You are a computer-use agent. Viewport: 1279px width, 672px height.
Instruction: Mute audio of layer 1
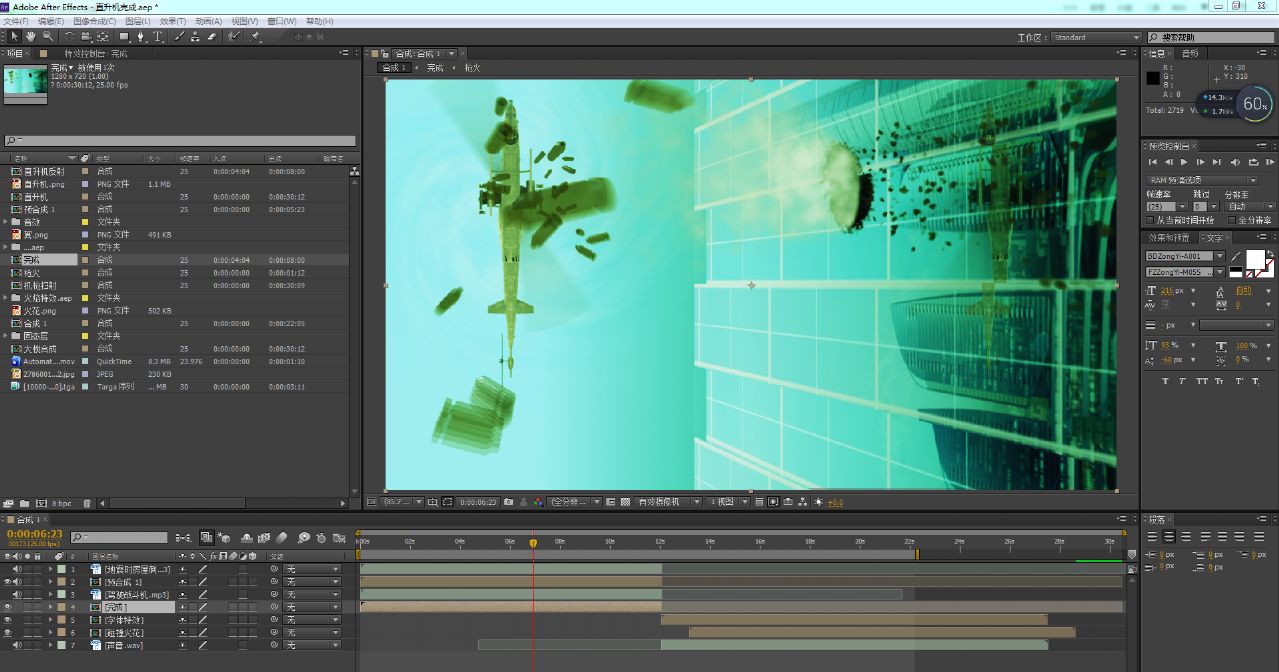click(x=18, y=569)
